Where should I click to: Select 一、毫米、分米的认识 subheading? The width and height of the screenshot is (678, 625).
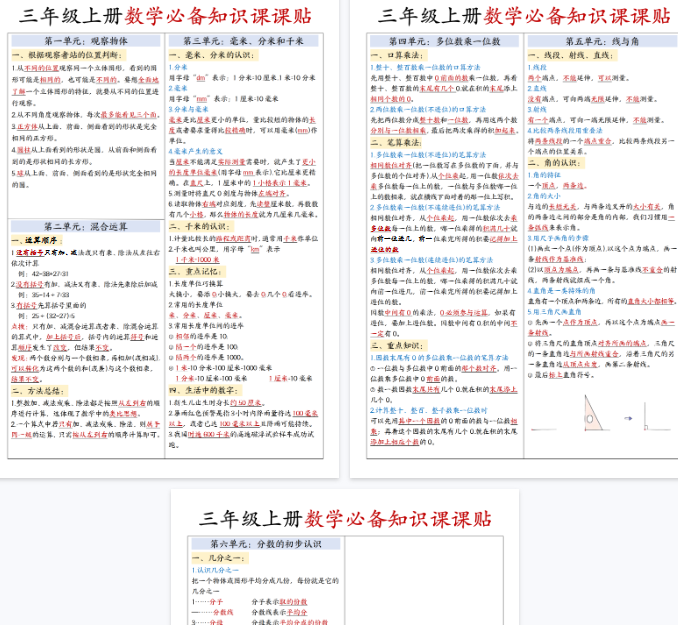coord(212,54)
